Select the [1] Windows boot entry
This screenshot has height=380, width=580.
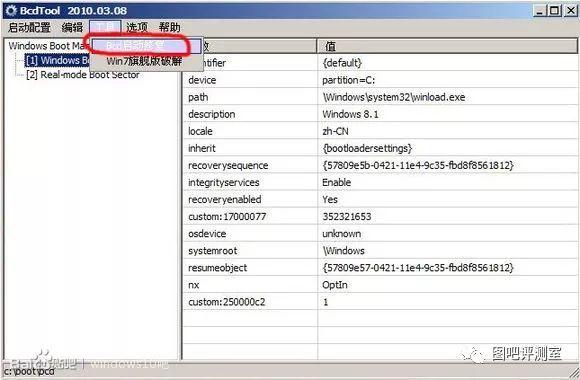point(57,60)
